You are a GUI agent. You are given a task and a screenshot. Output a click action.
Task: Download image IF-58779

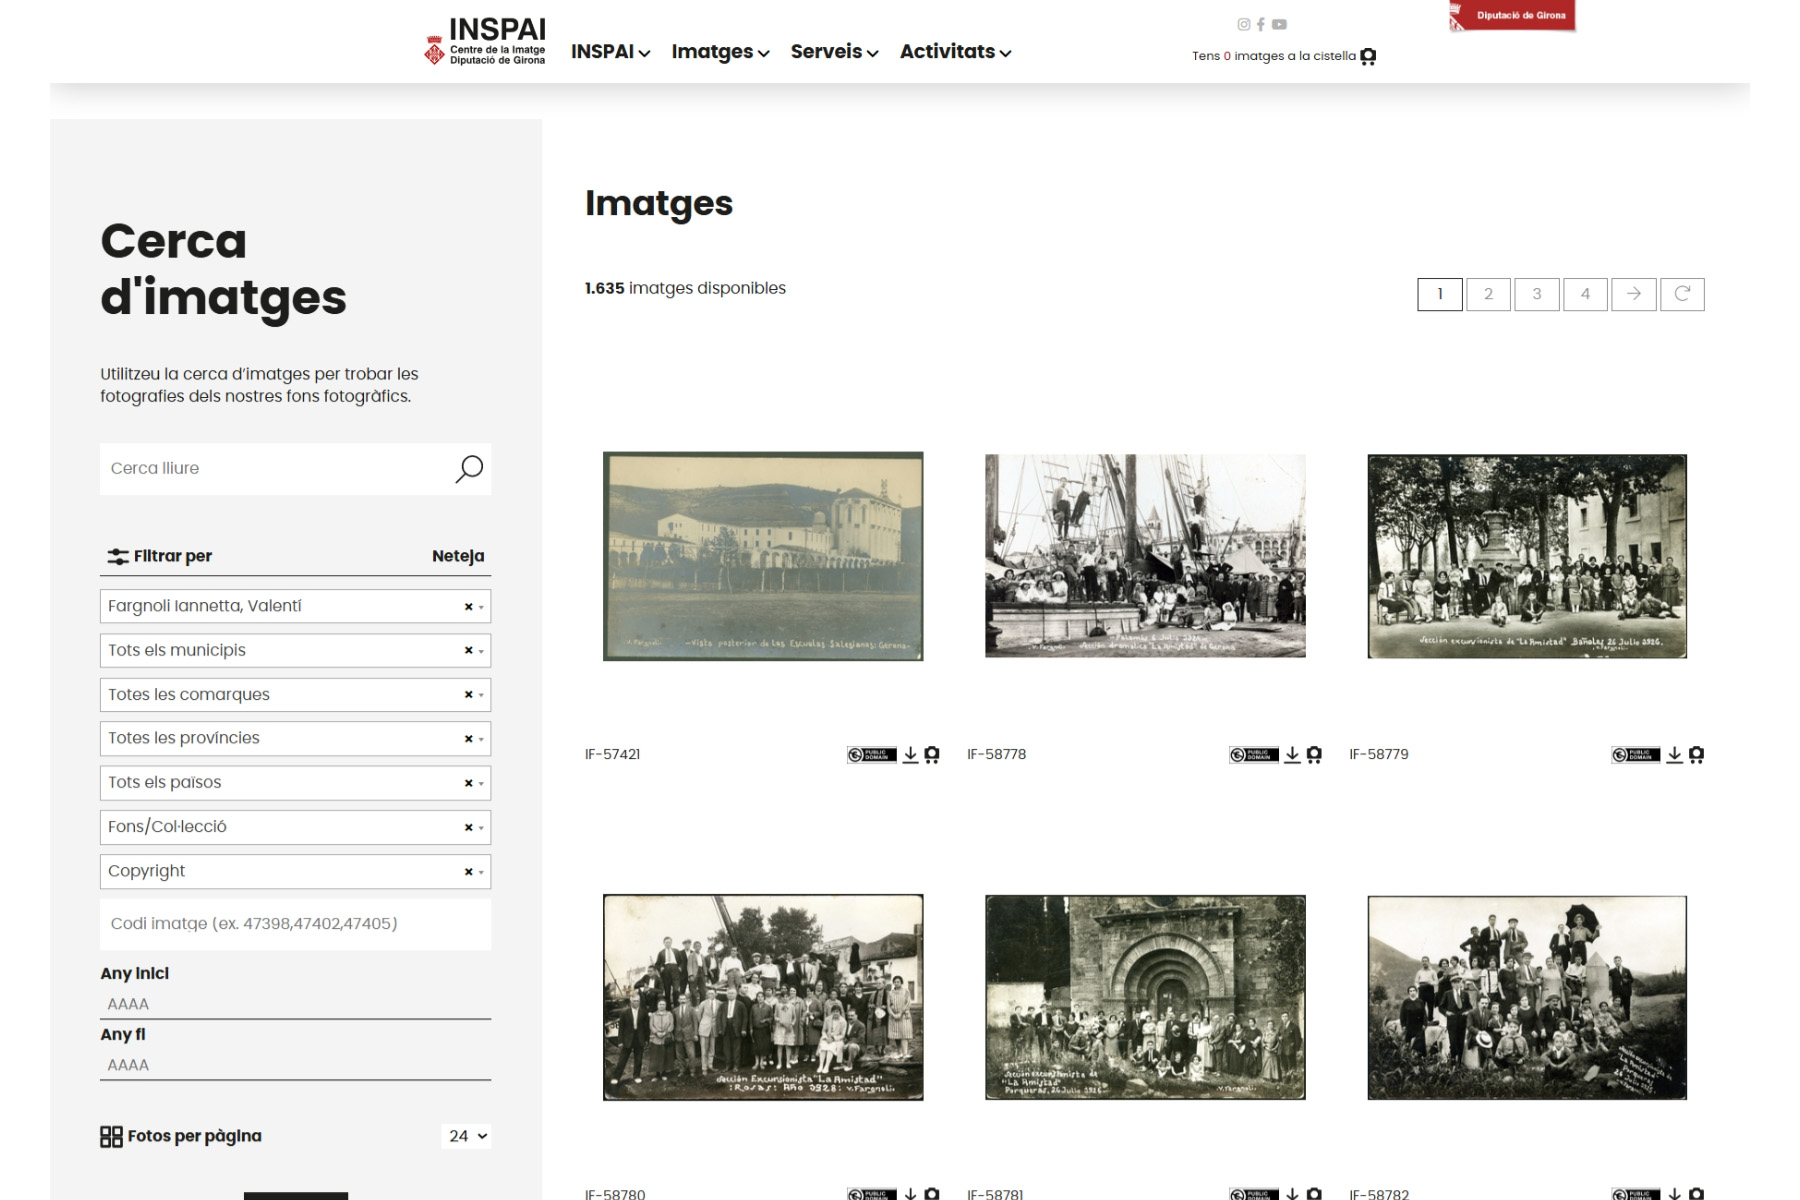coord(1674,755)
